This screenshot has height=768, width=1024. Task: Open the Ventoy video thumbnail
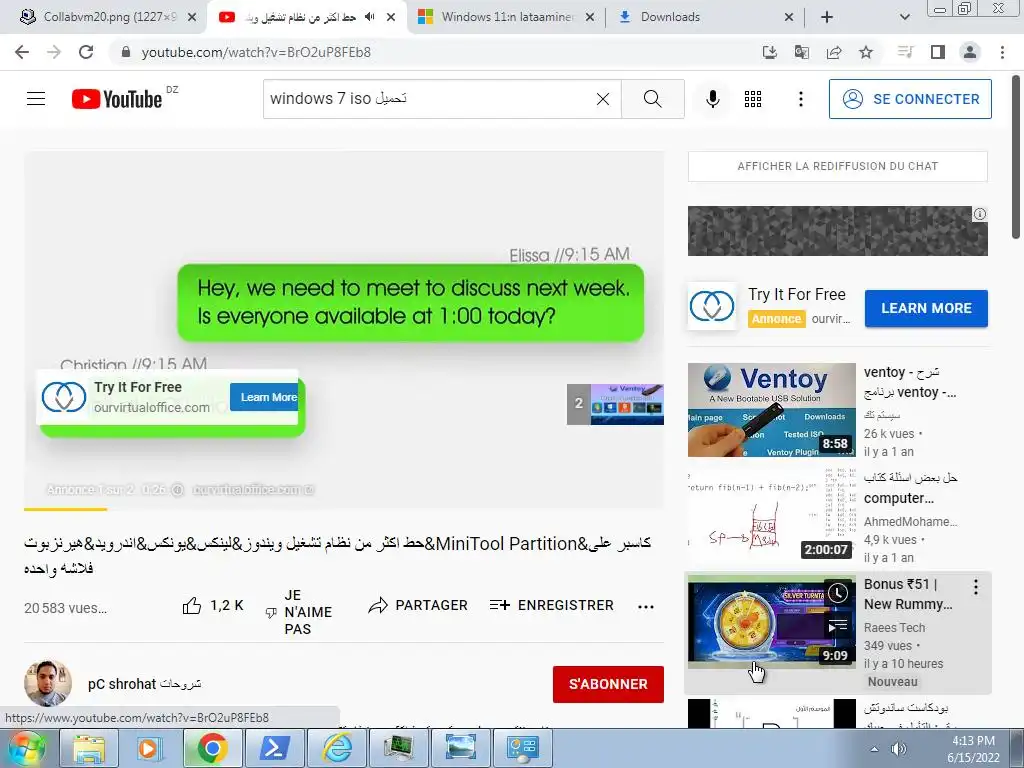(771, 409)
